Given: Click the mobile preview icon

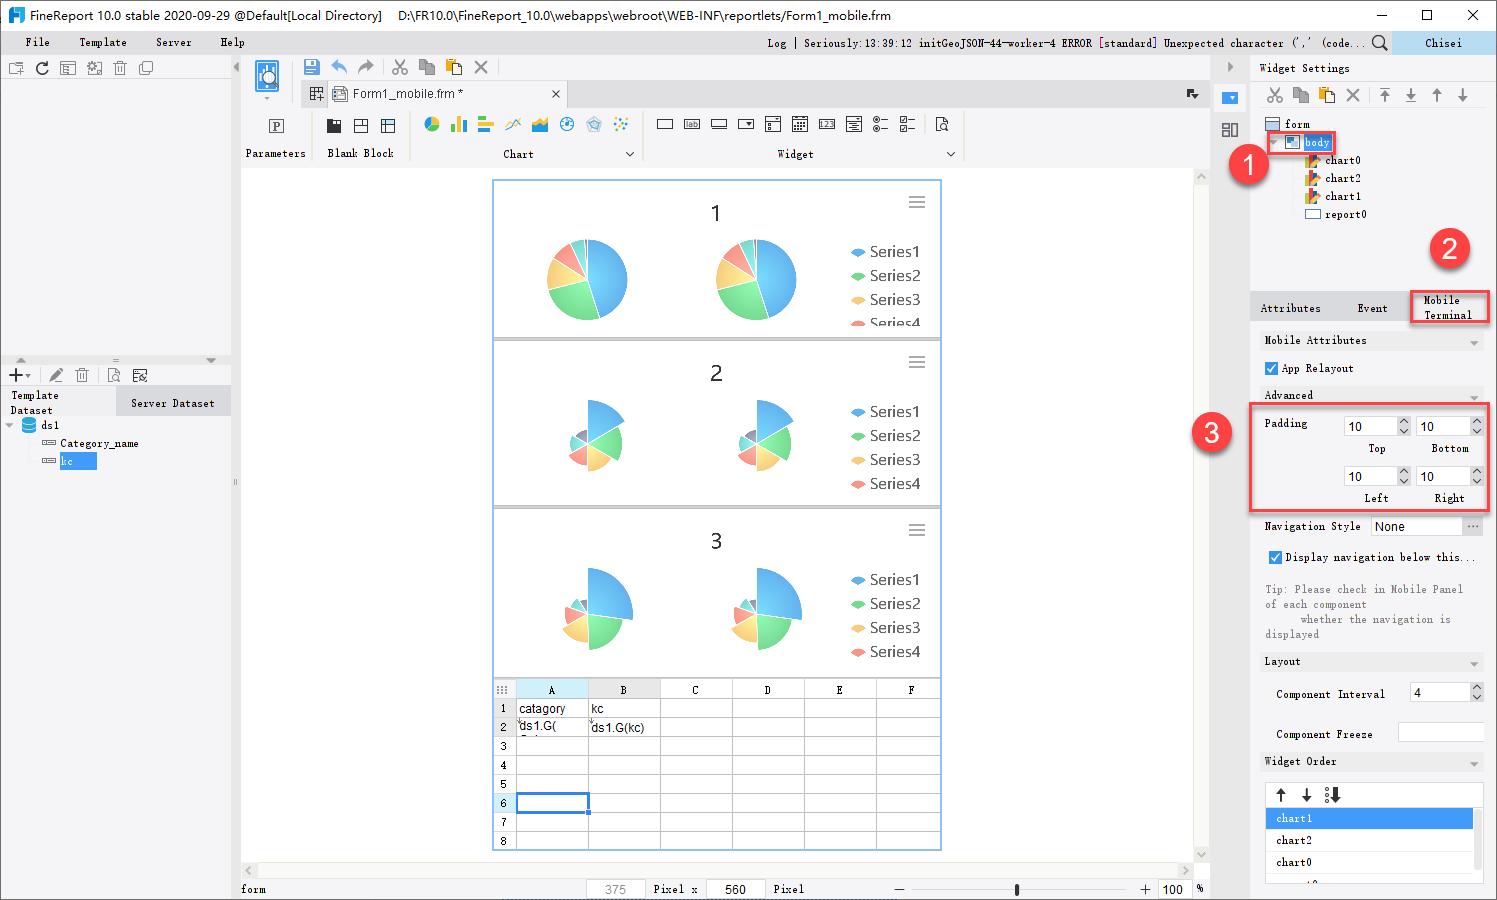Looking at the screenshot, I should pos(267,76).
